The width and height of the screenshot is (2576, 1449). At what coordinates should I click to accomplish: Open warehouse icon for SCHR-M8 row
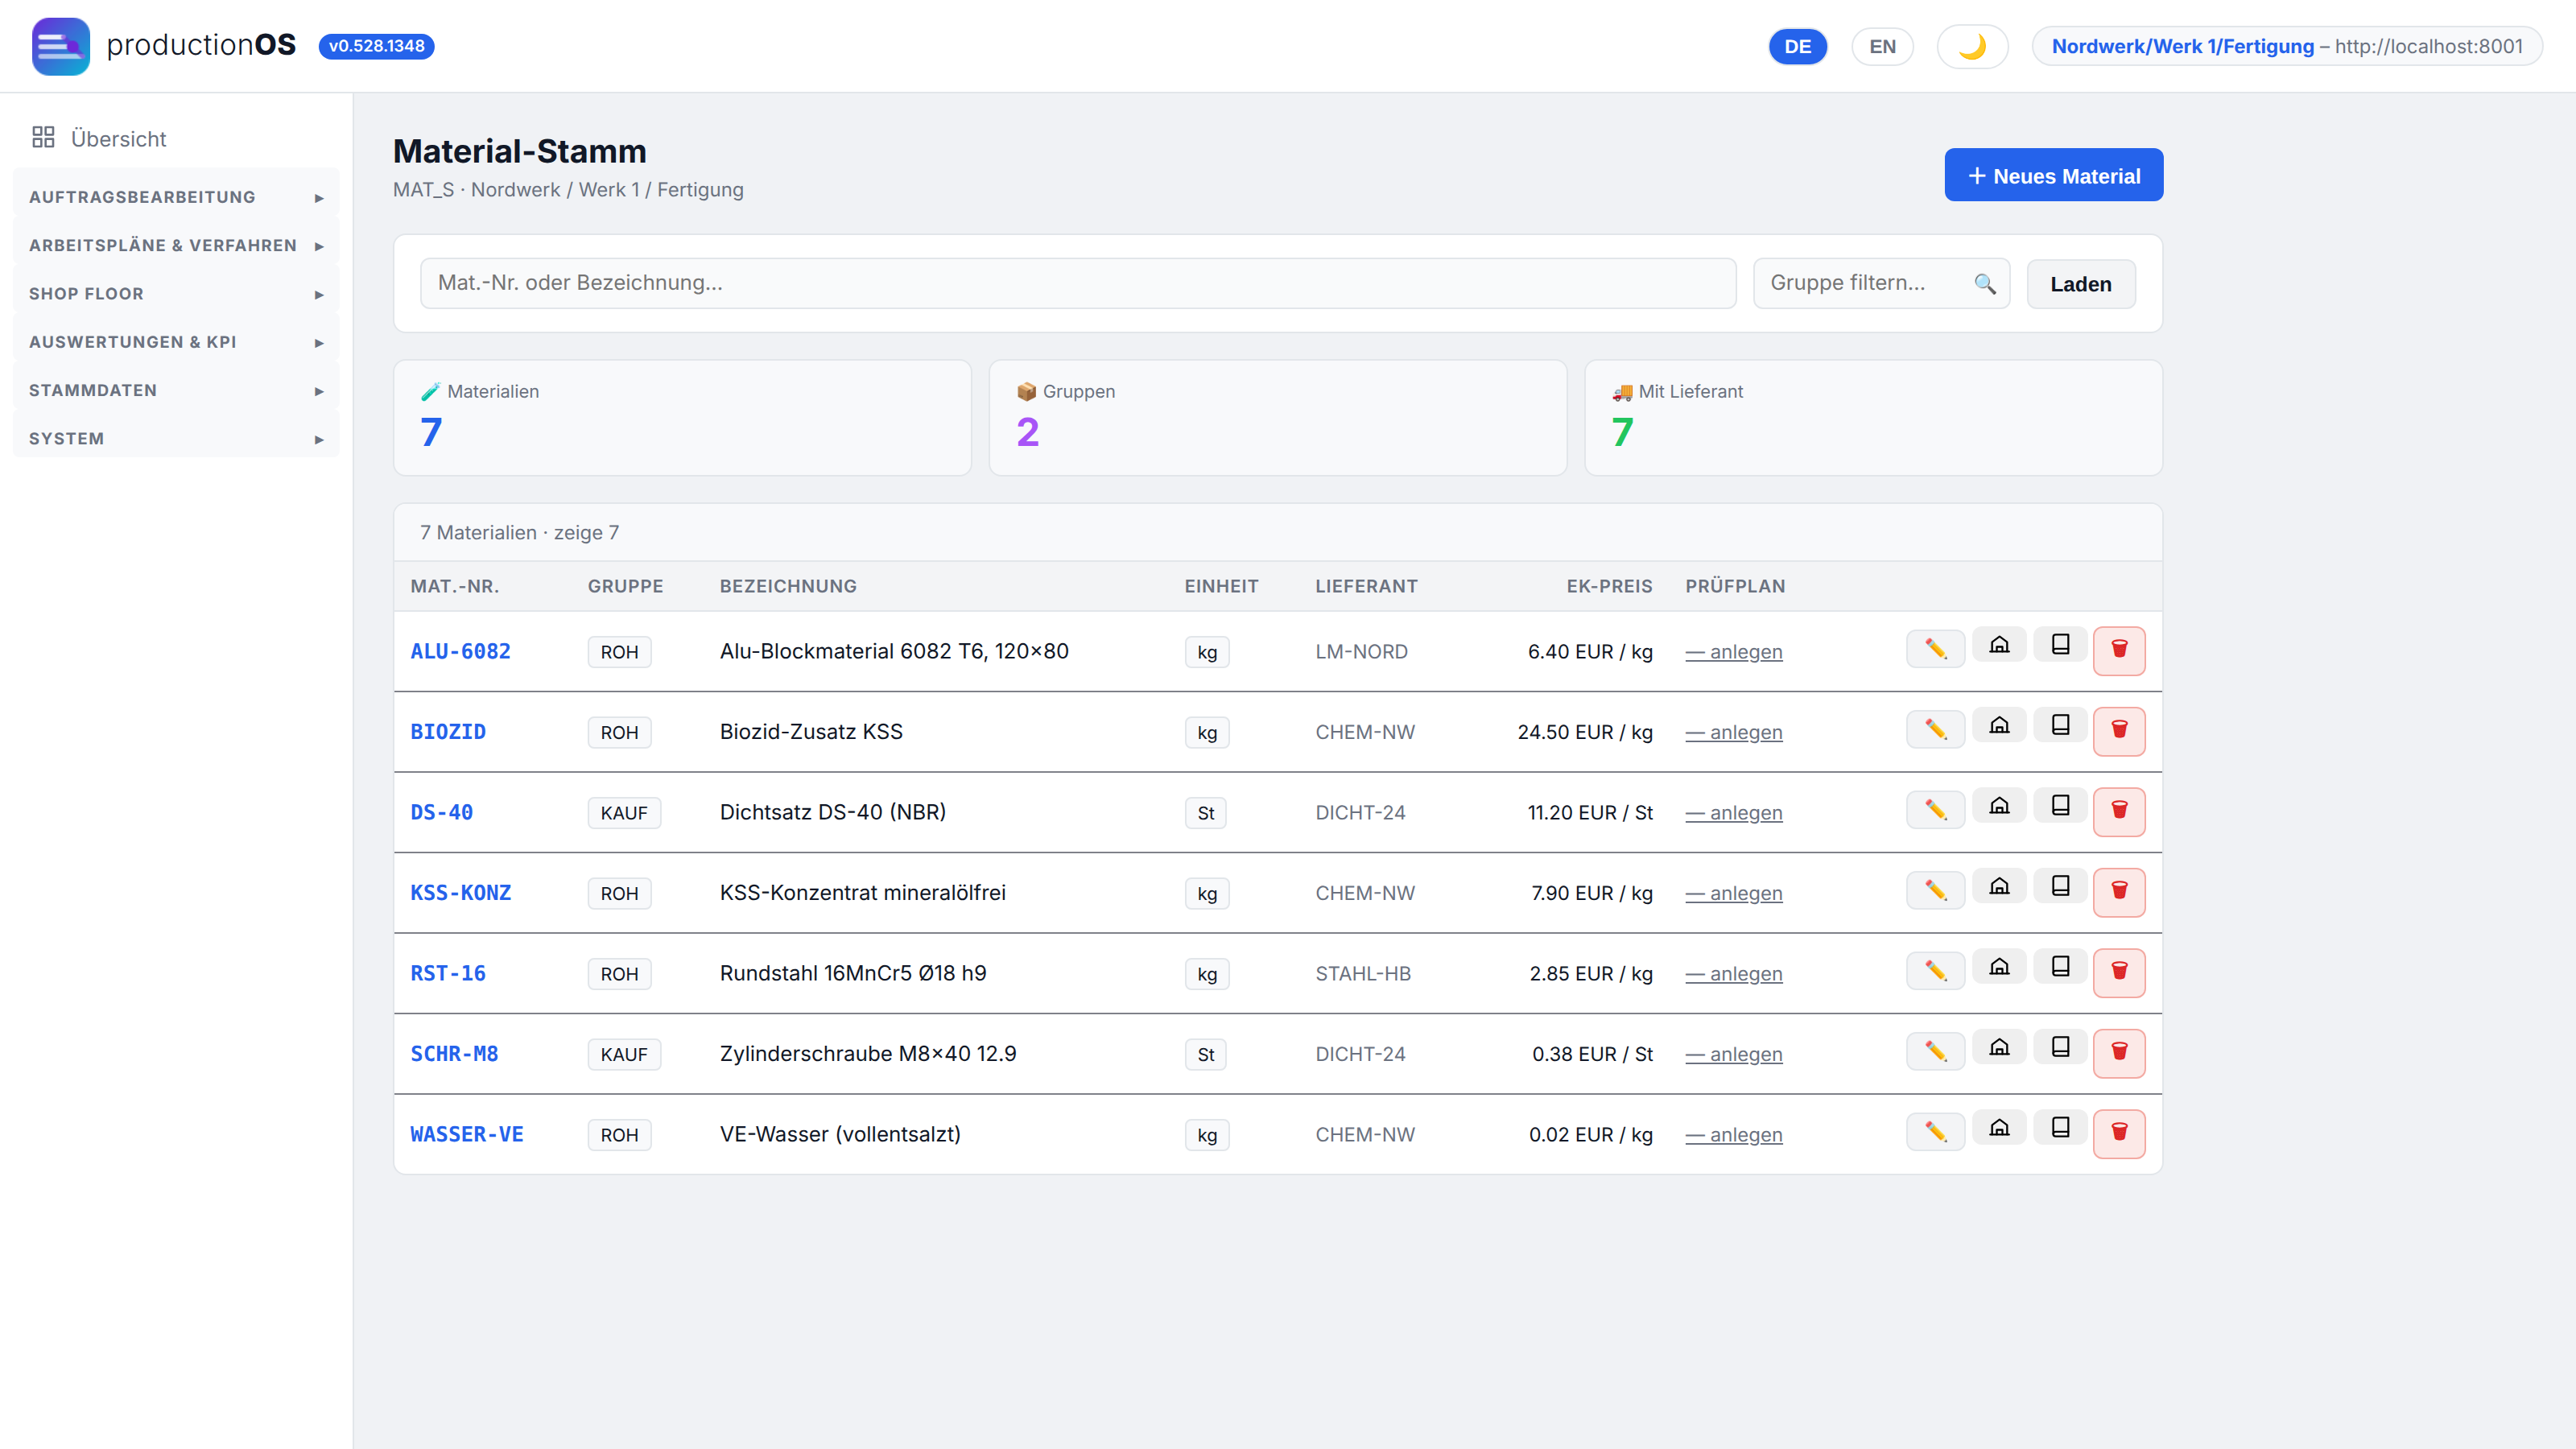tap(1999, 1047)
